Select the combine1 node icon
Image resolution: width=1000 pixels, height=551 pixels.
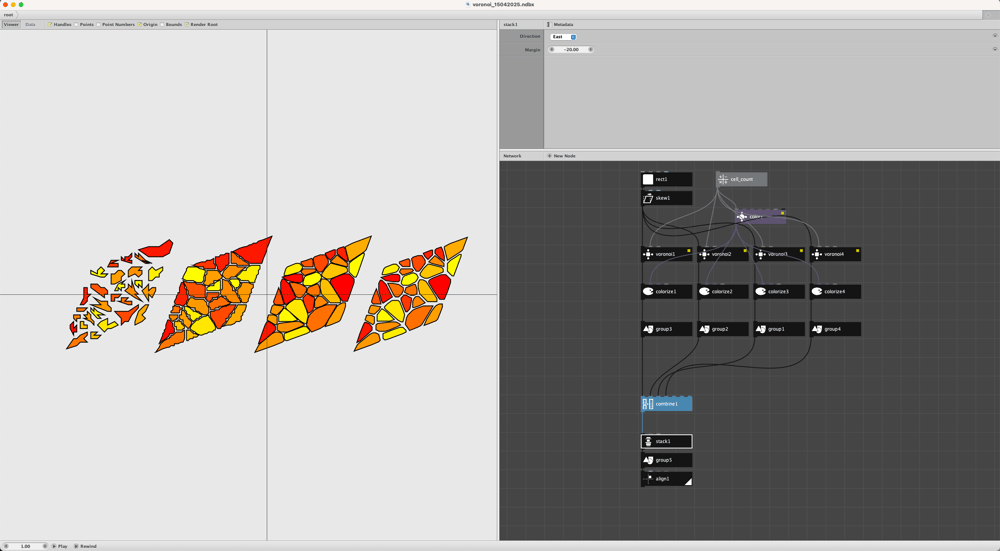pos(648,404)
